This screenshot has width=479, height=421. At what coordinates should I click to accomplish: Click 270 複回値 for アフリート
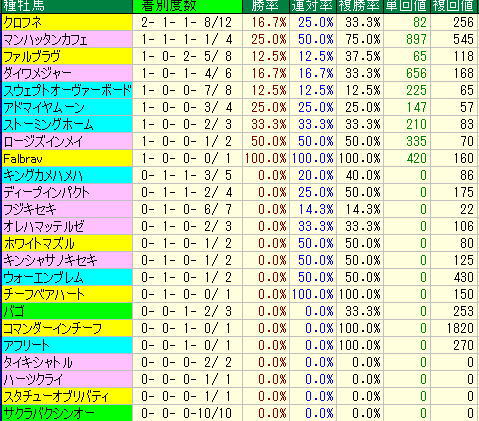tap(463, 345)
